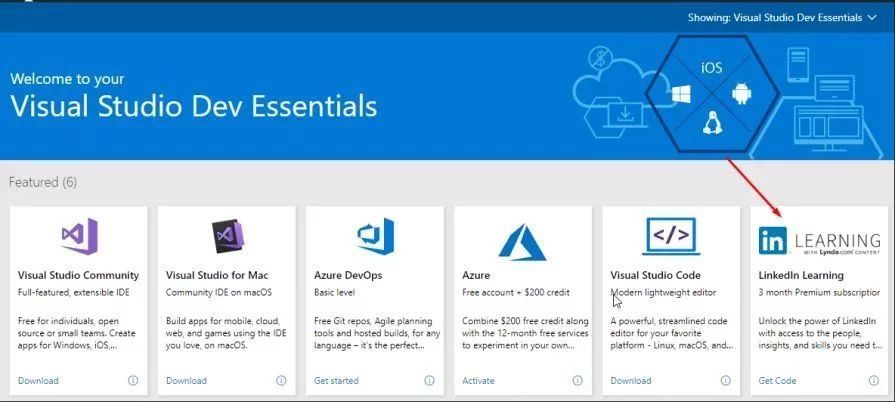Click the Visual Studio Code laptop icon

pyautogui.click(x=670, y=236)
